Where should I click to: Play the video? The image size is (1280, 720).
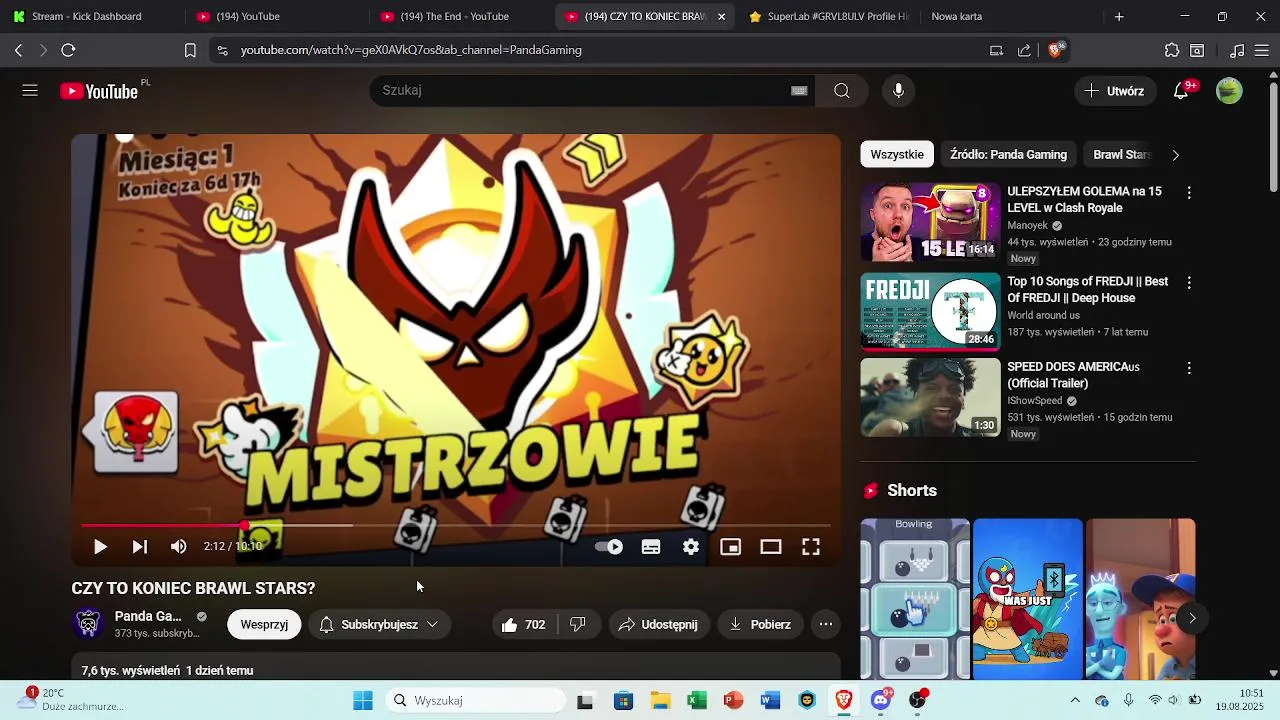click(x=100, y=547)
